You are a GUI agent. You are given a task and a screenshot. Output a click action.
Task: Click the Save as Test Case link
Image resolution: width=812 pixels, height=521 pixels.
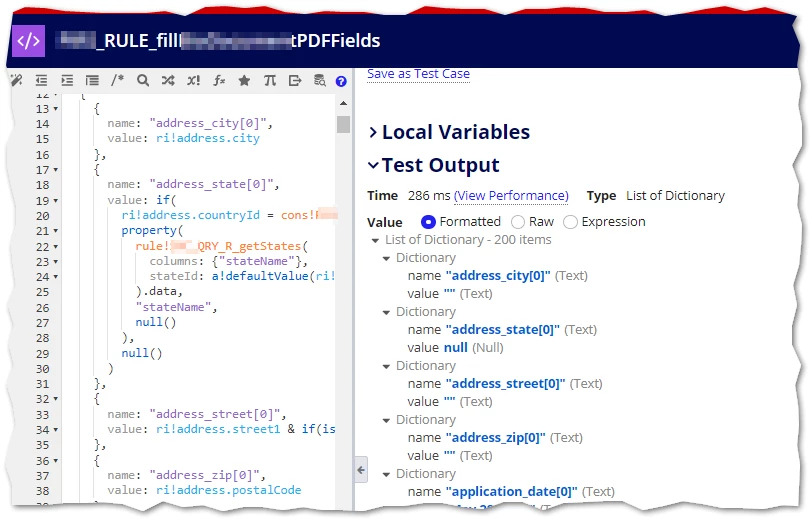click(x=418, y=74)
